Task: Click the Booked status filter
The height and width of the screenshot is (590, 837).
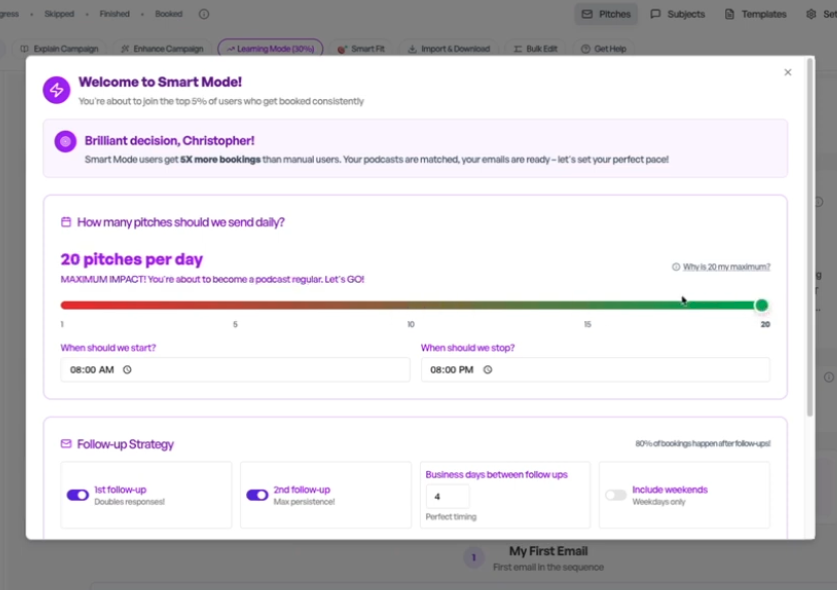Action: (169, 14)
